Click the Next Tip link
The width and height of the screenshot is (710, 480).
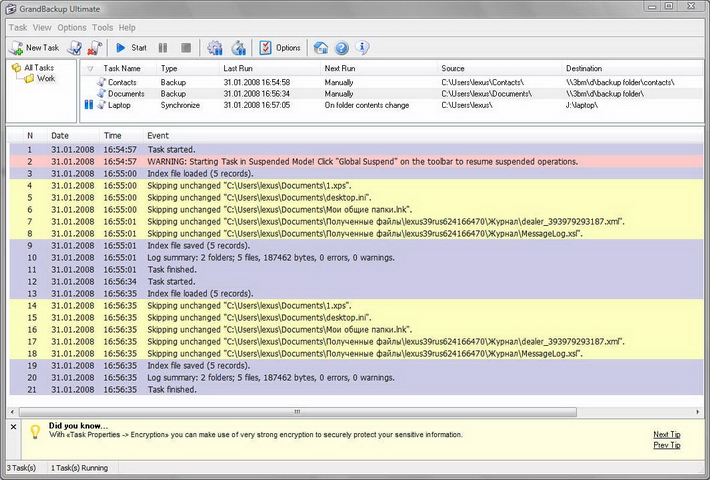(666, 434)
